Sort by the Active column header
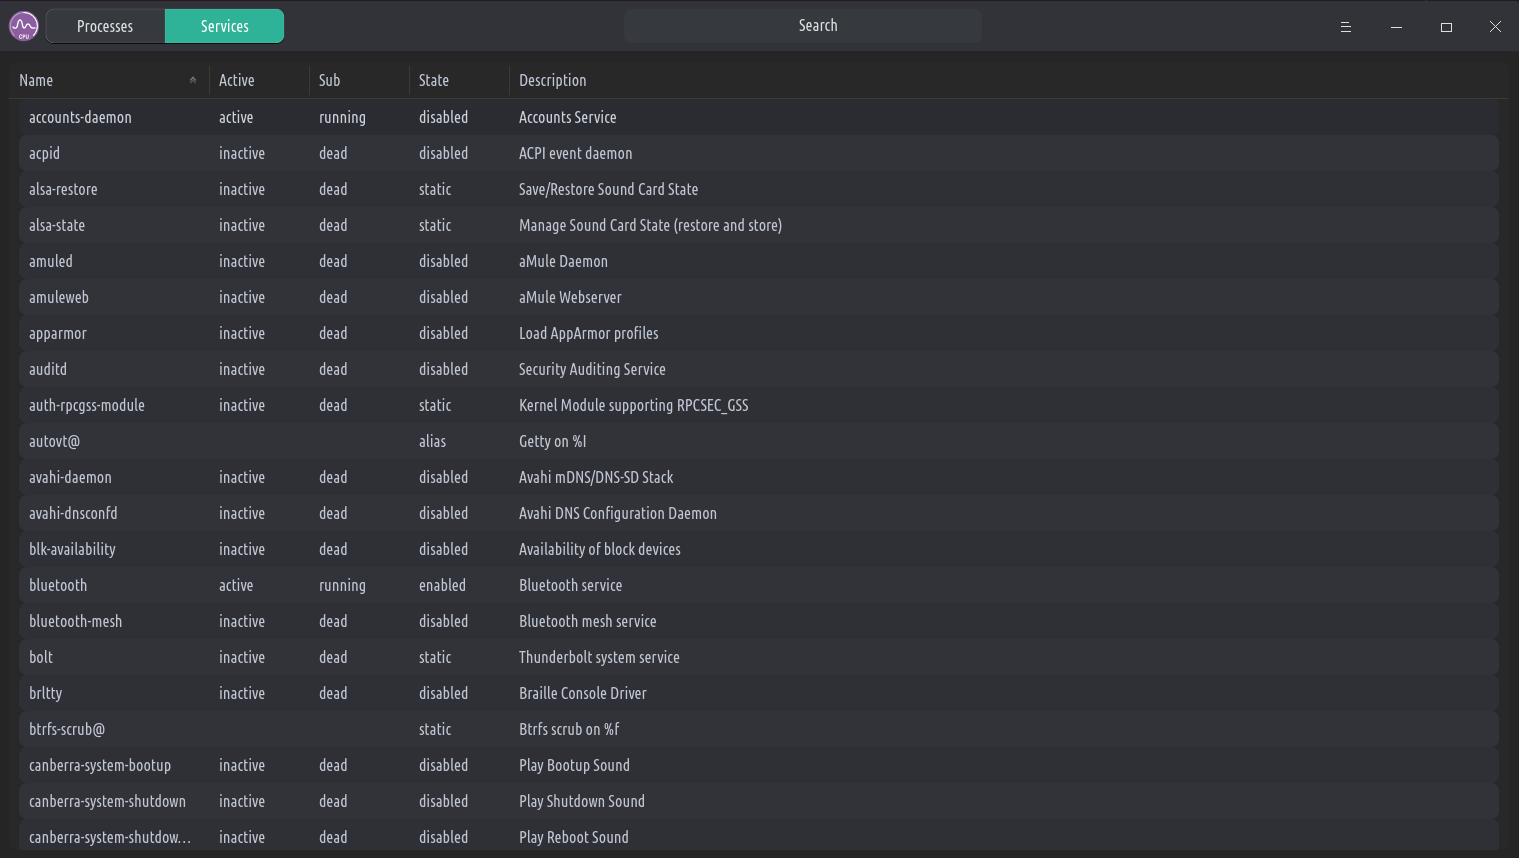This screenshot has width=1519, height=858. pos(237,80)
